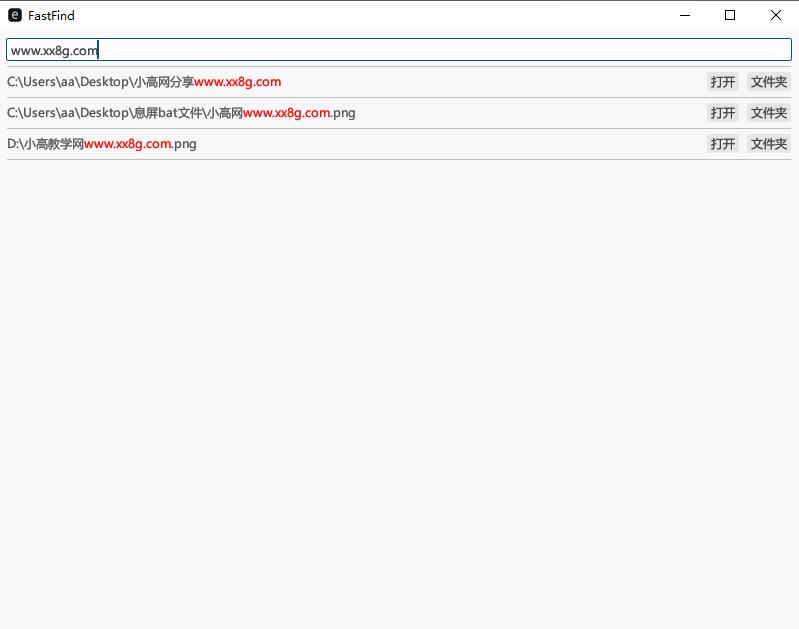Show folder for the 小高网分享www.xx8g.com result
The height and width of the screenshot is (629, 799).
tap(768, 82)
